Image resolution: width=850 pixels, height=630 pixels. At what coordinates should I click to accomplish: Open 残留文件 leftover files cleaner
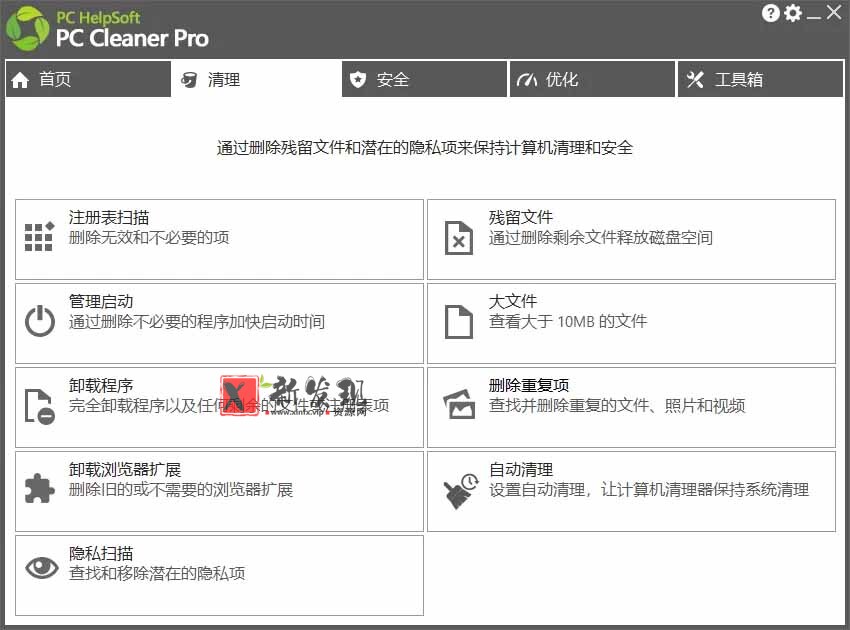[x=632, y=239]
